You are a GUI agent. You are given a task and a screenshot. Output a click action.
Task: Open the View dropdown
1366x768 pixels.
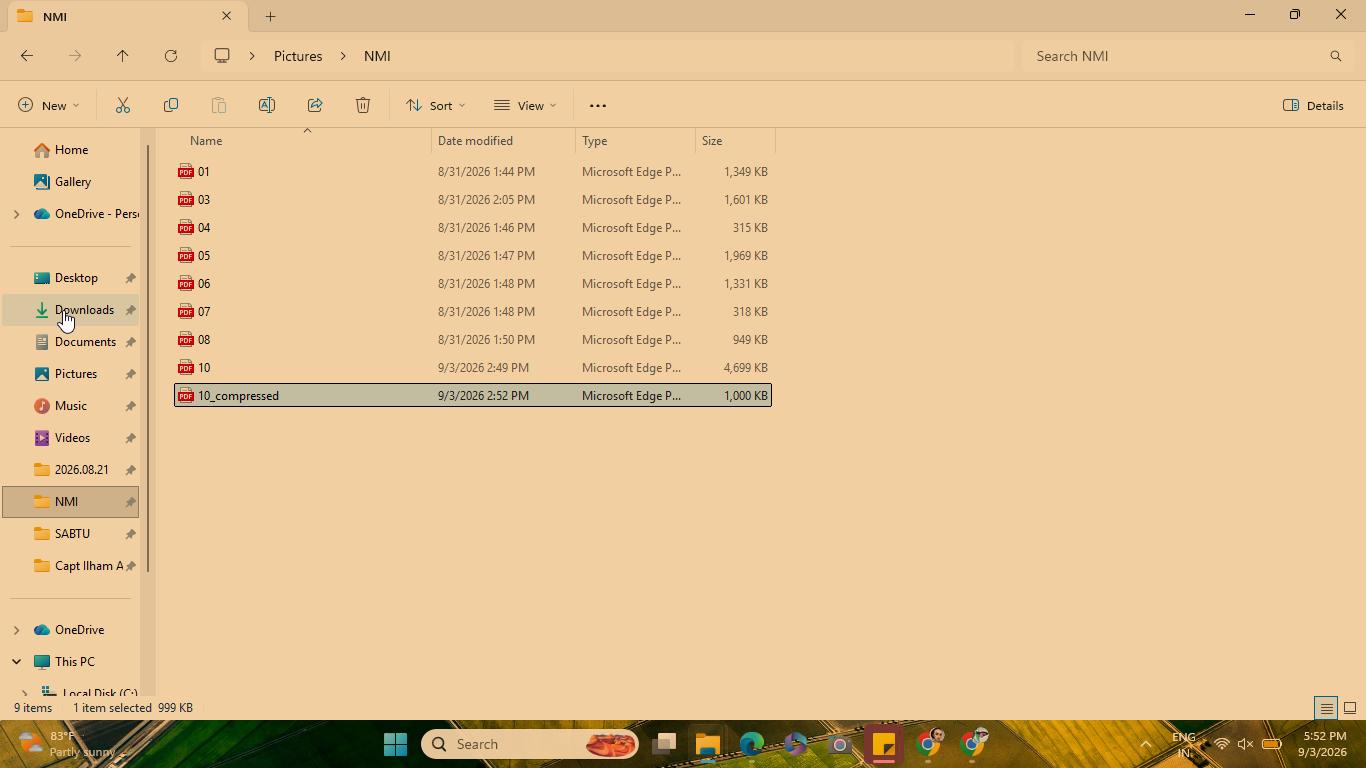(x=525, y=105)
